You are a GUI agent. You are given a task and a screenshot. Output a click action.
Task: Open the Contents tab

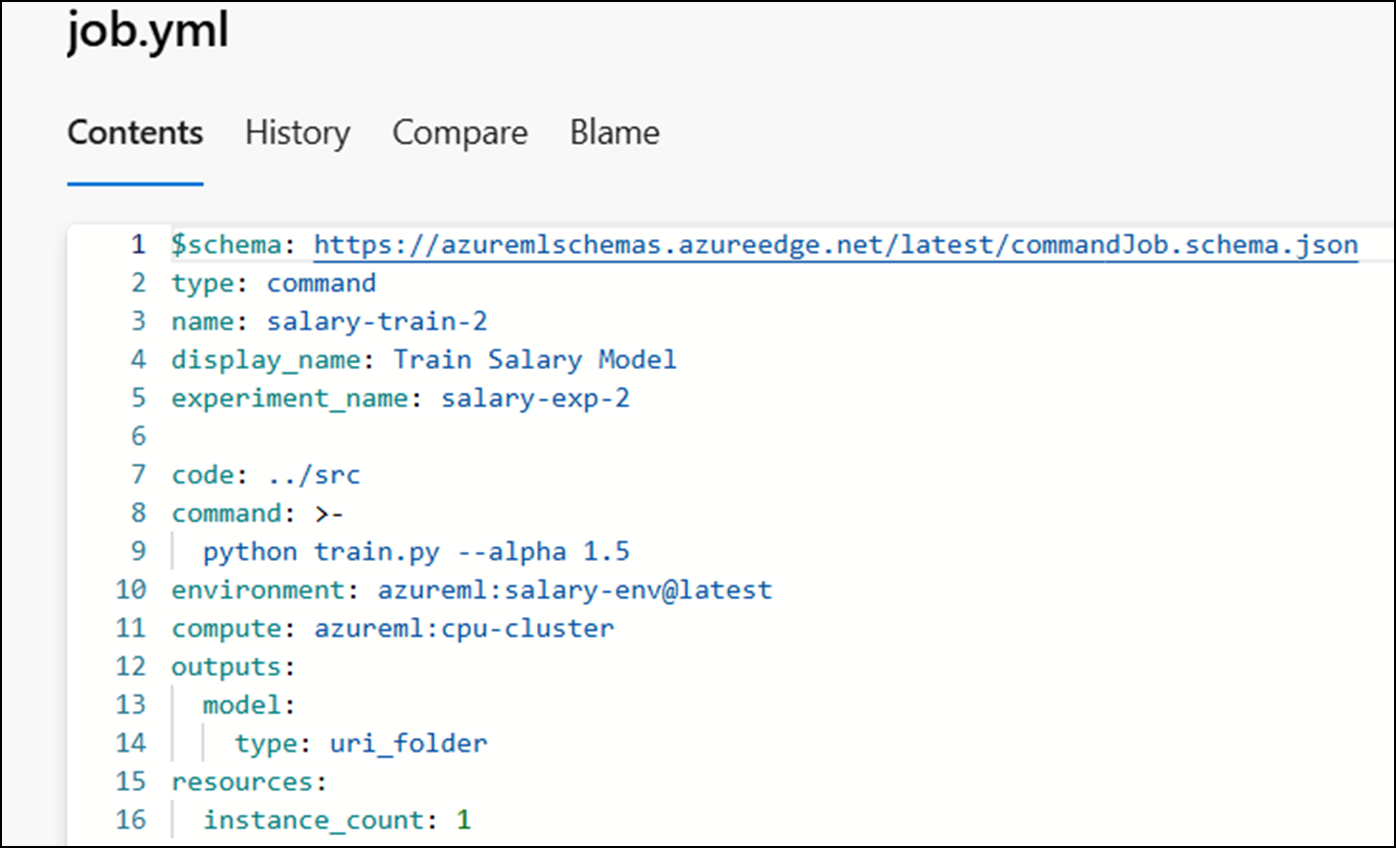coord(135,133)
